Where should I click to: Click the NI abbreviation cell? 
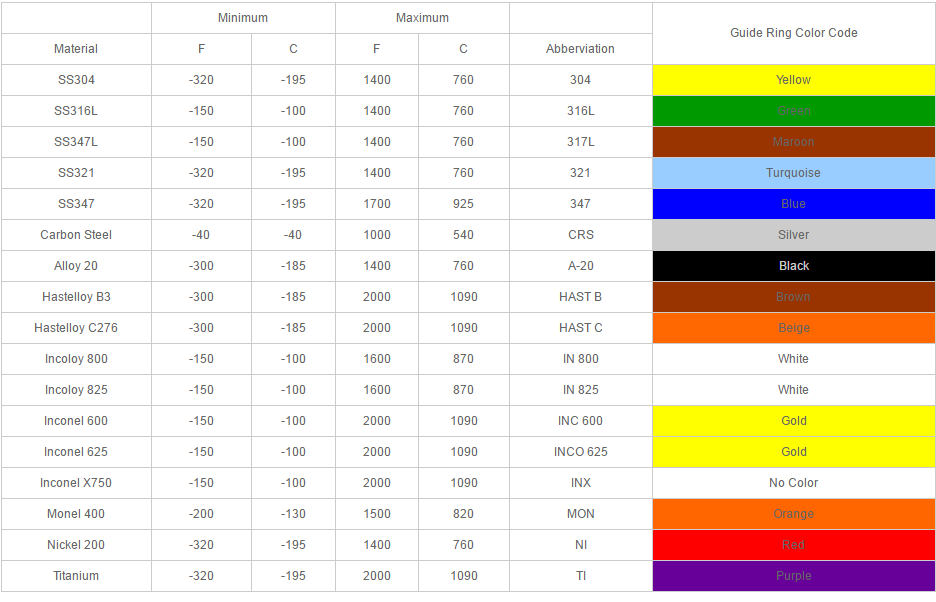tap(580, 545)
